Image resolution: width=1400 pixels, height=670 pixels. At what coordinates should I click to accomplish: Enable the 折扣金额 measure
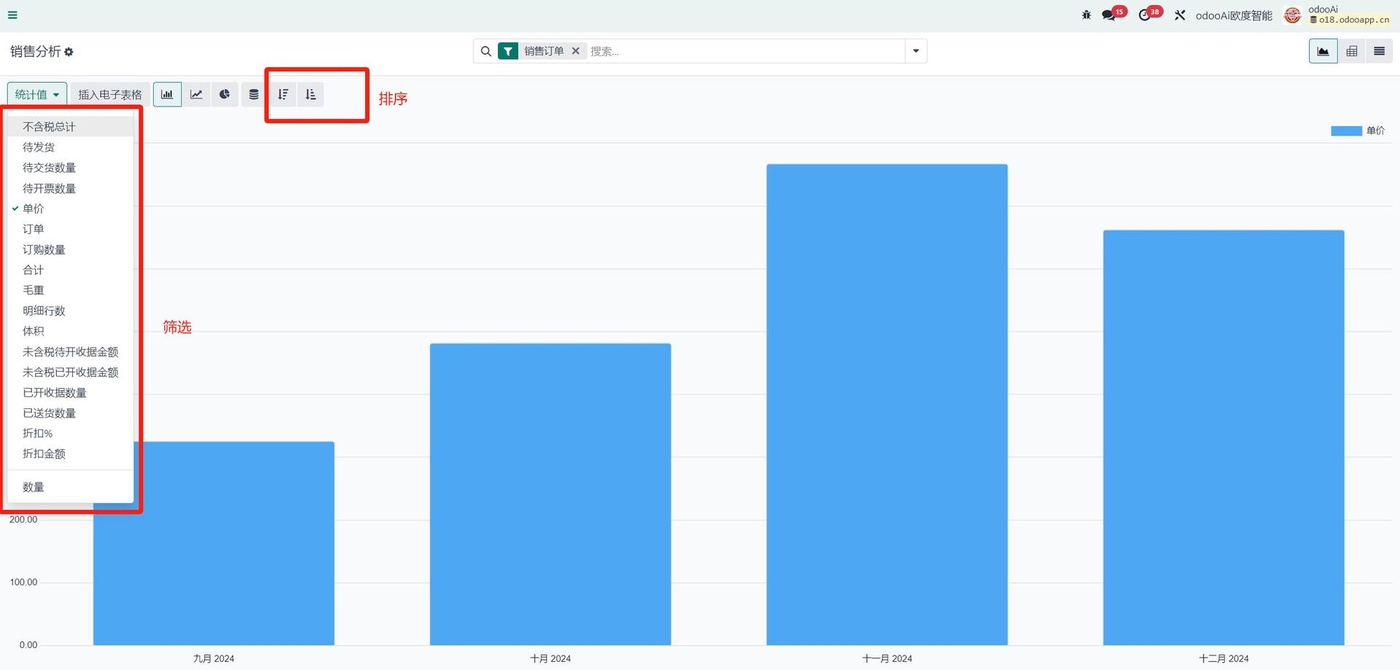point(44,454)
